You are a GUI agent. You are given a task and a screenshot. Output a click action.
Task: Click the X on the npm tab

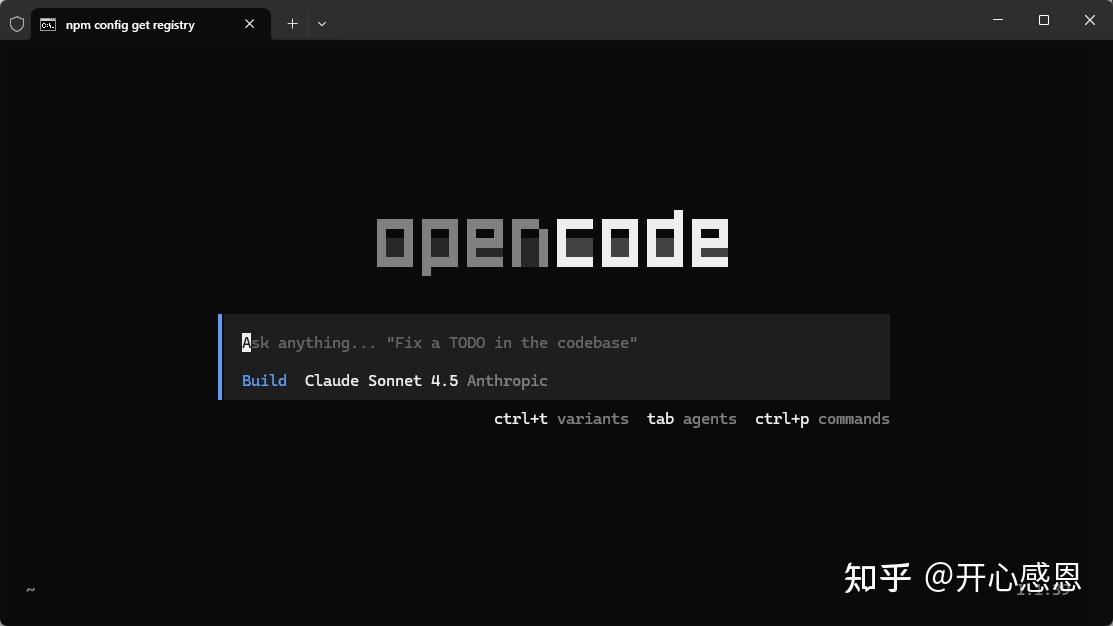pos(249,24)
